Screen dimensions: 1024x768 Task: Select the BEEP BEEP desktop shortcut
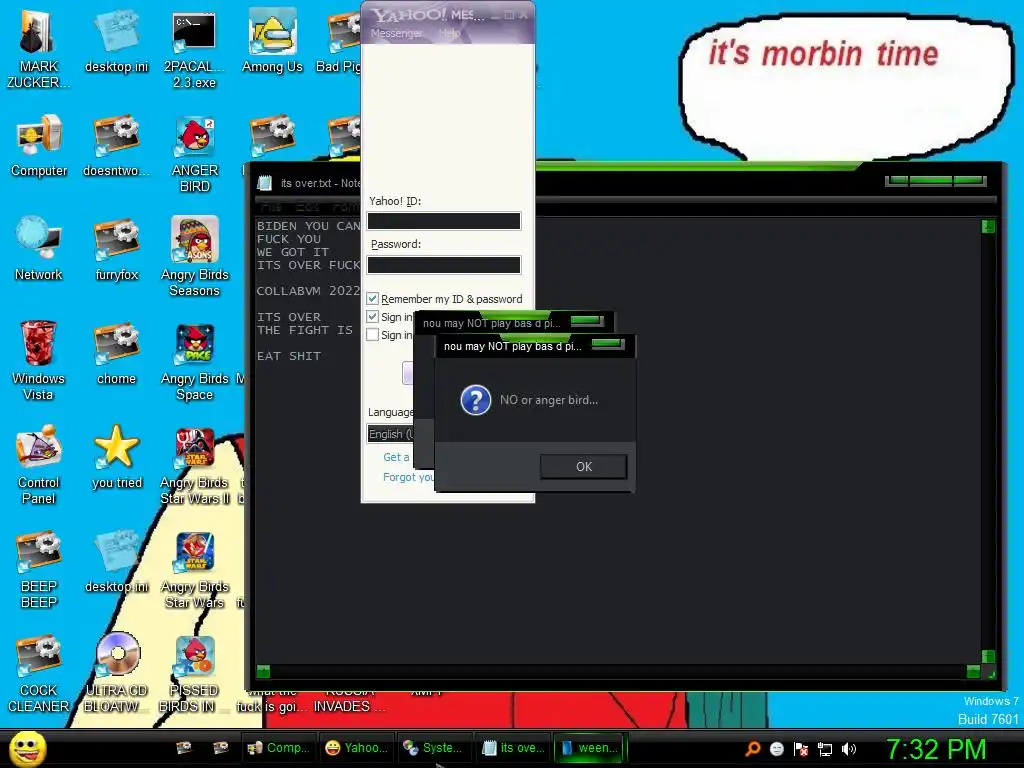point(39,569)
